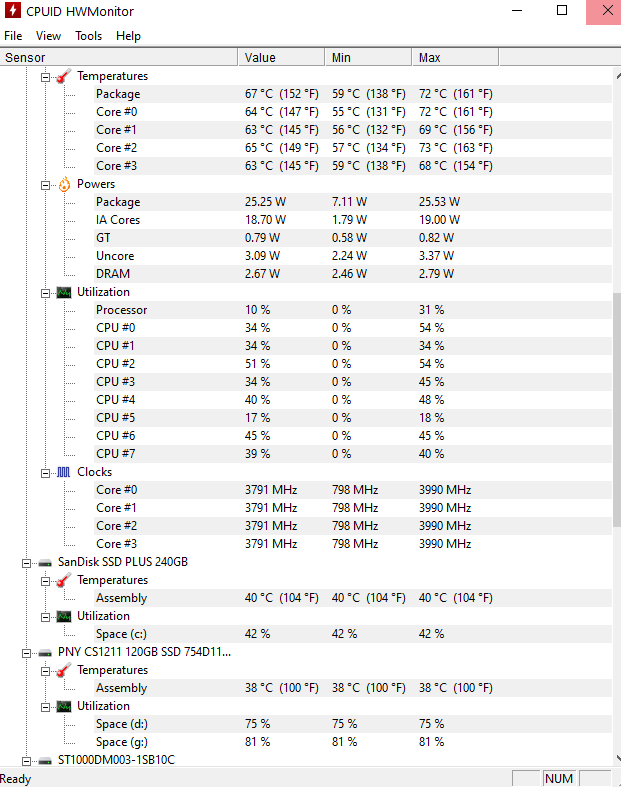Collapse the PNY CS1211 drive node
This screenshot has height=787, width=621.
click(x=27, y=652)
